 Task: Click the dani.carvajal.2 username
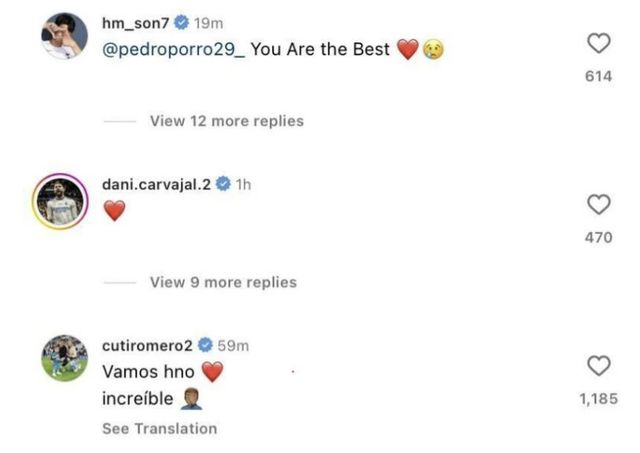point(157,185)
